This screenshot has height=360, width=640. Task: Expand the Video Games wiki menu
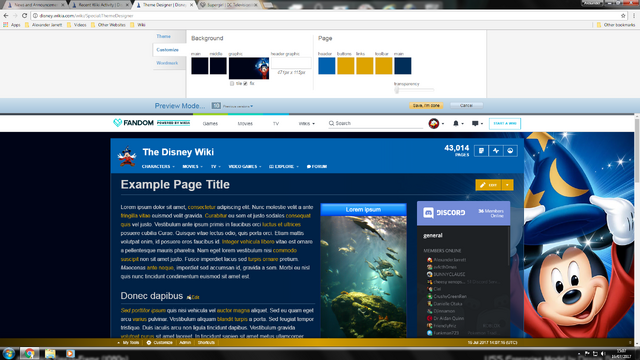point(244,167)
